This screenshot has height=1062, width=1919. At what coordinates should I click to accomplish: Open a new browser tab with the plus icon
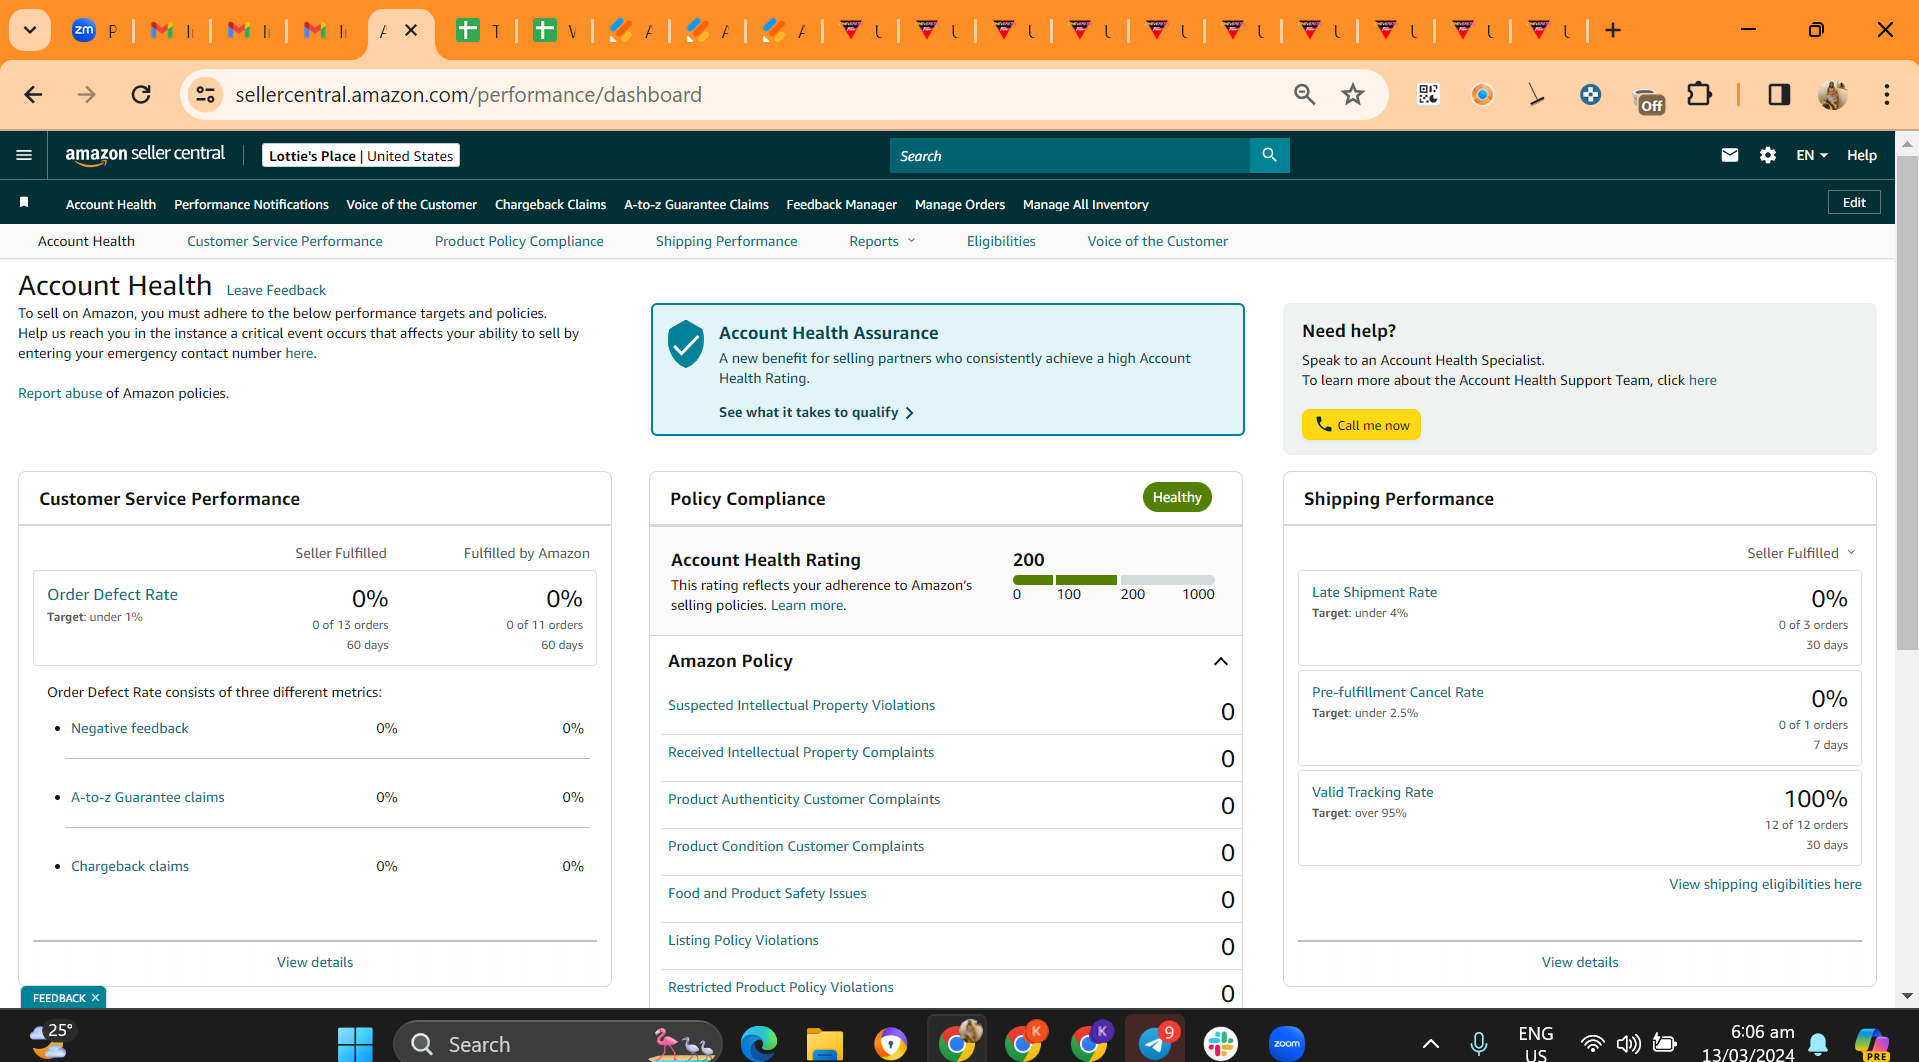(x=1612, y=30)
